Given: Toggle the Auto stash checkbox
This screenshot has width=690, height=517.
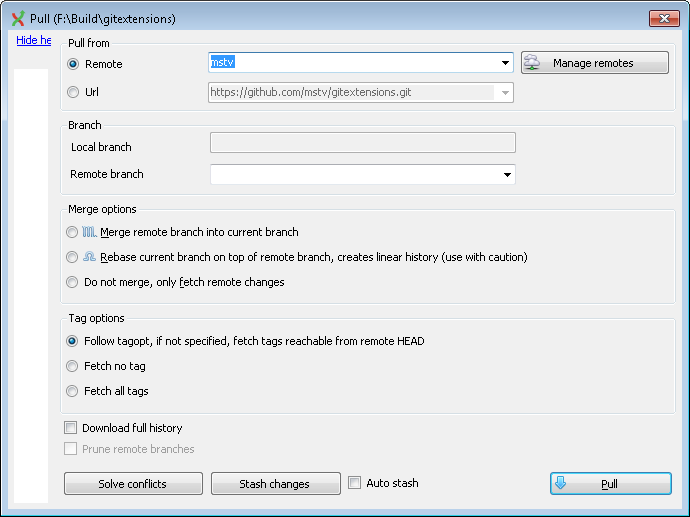Looking at the screenshot, I should click(x=354, y=483).
